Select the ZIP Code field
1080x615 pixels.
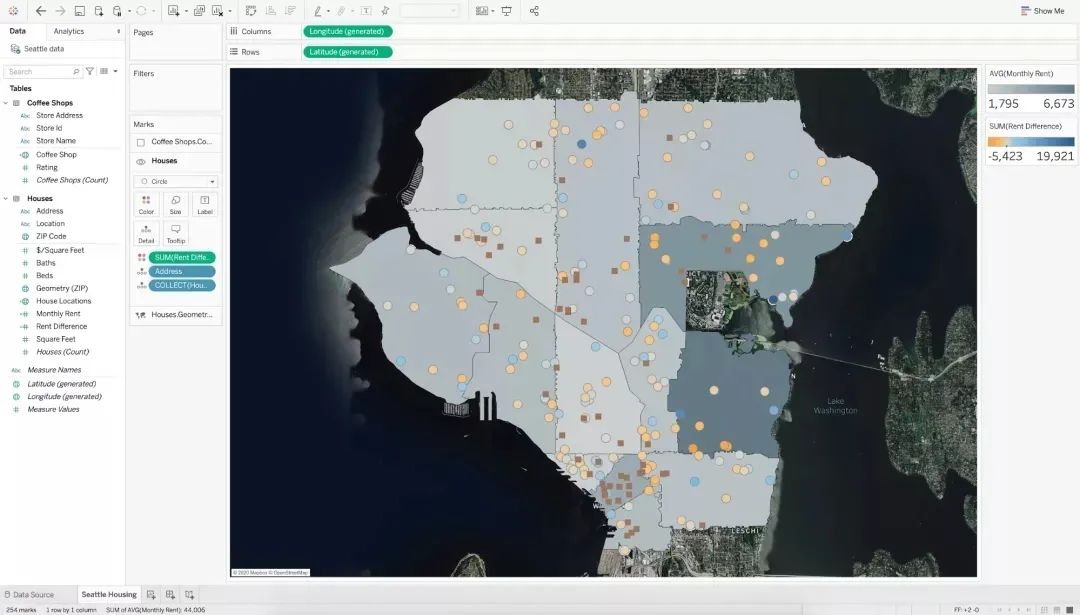click(x=51, y=236)
